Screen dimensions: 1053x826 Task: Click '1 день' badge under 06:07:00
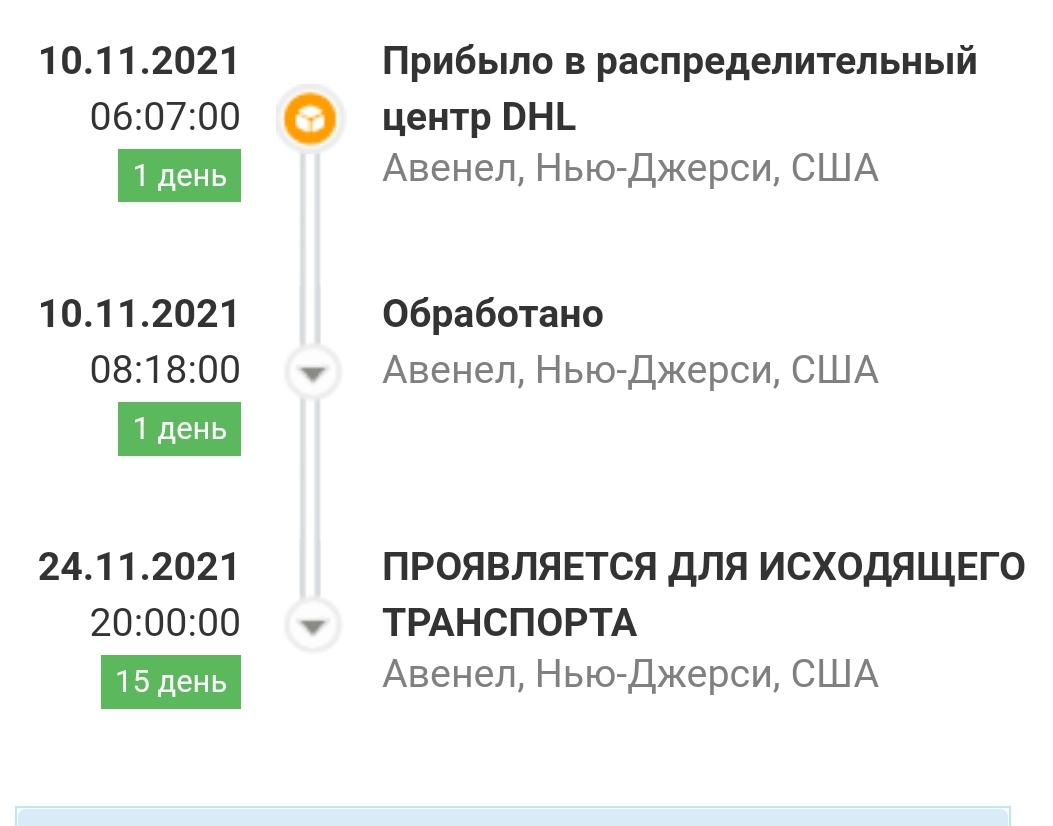tap(180, 176)
